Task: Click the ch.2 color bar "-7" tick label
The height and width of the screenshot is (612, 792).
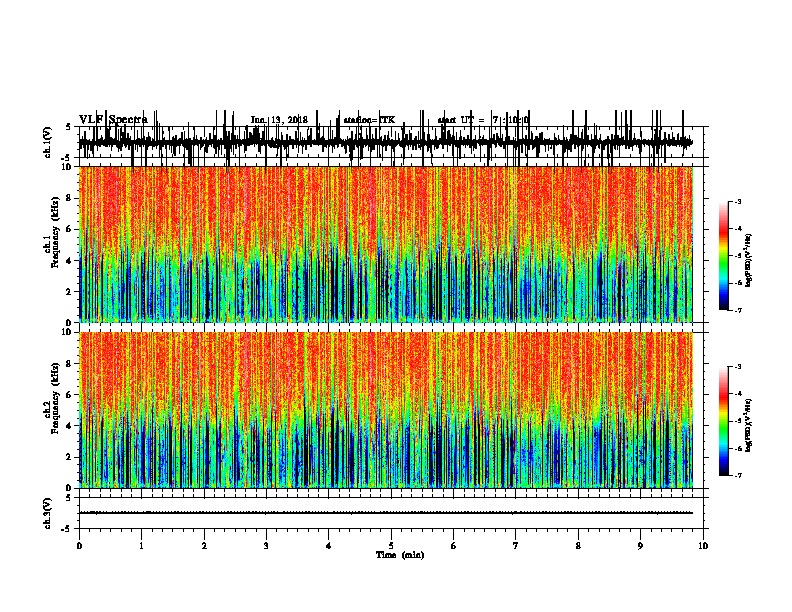Action: [738, 475]
